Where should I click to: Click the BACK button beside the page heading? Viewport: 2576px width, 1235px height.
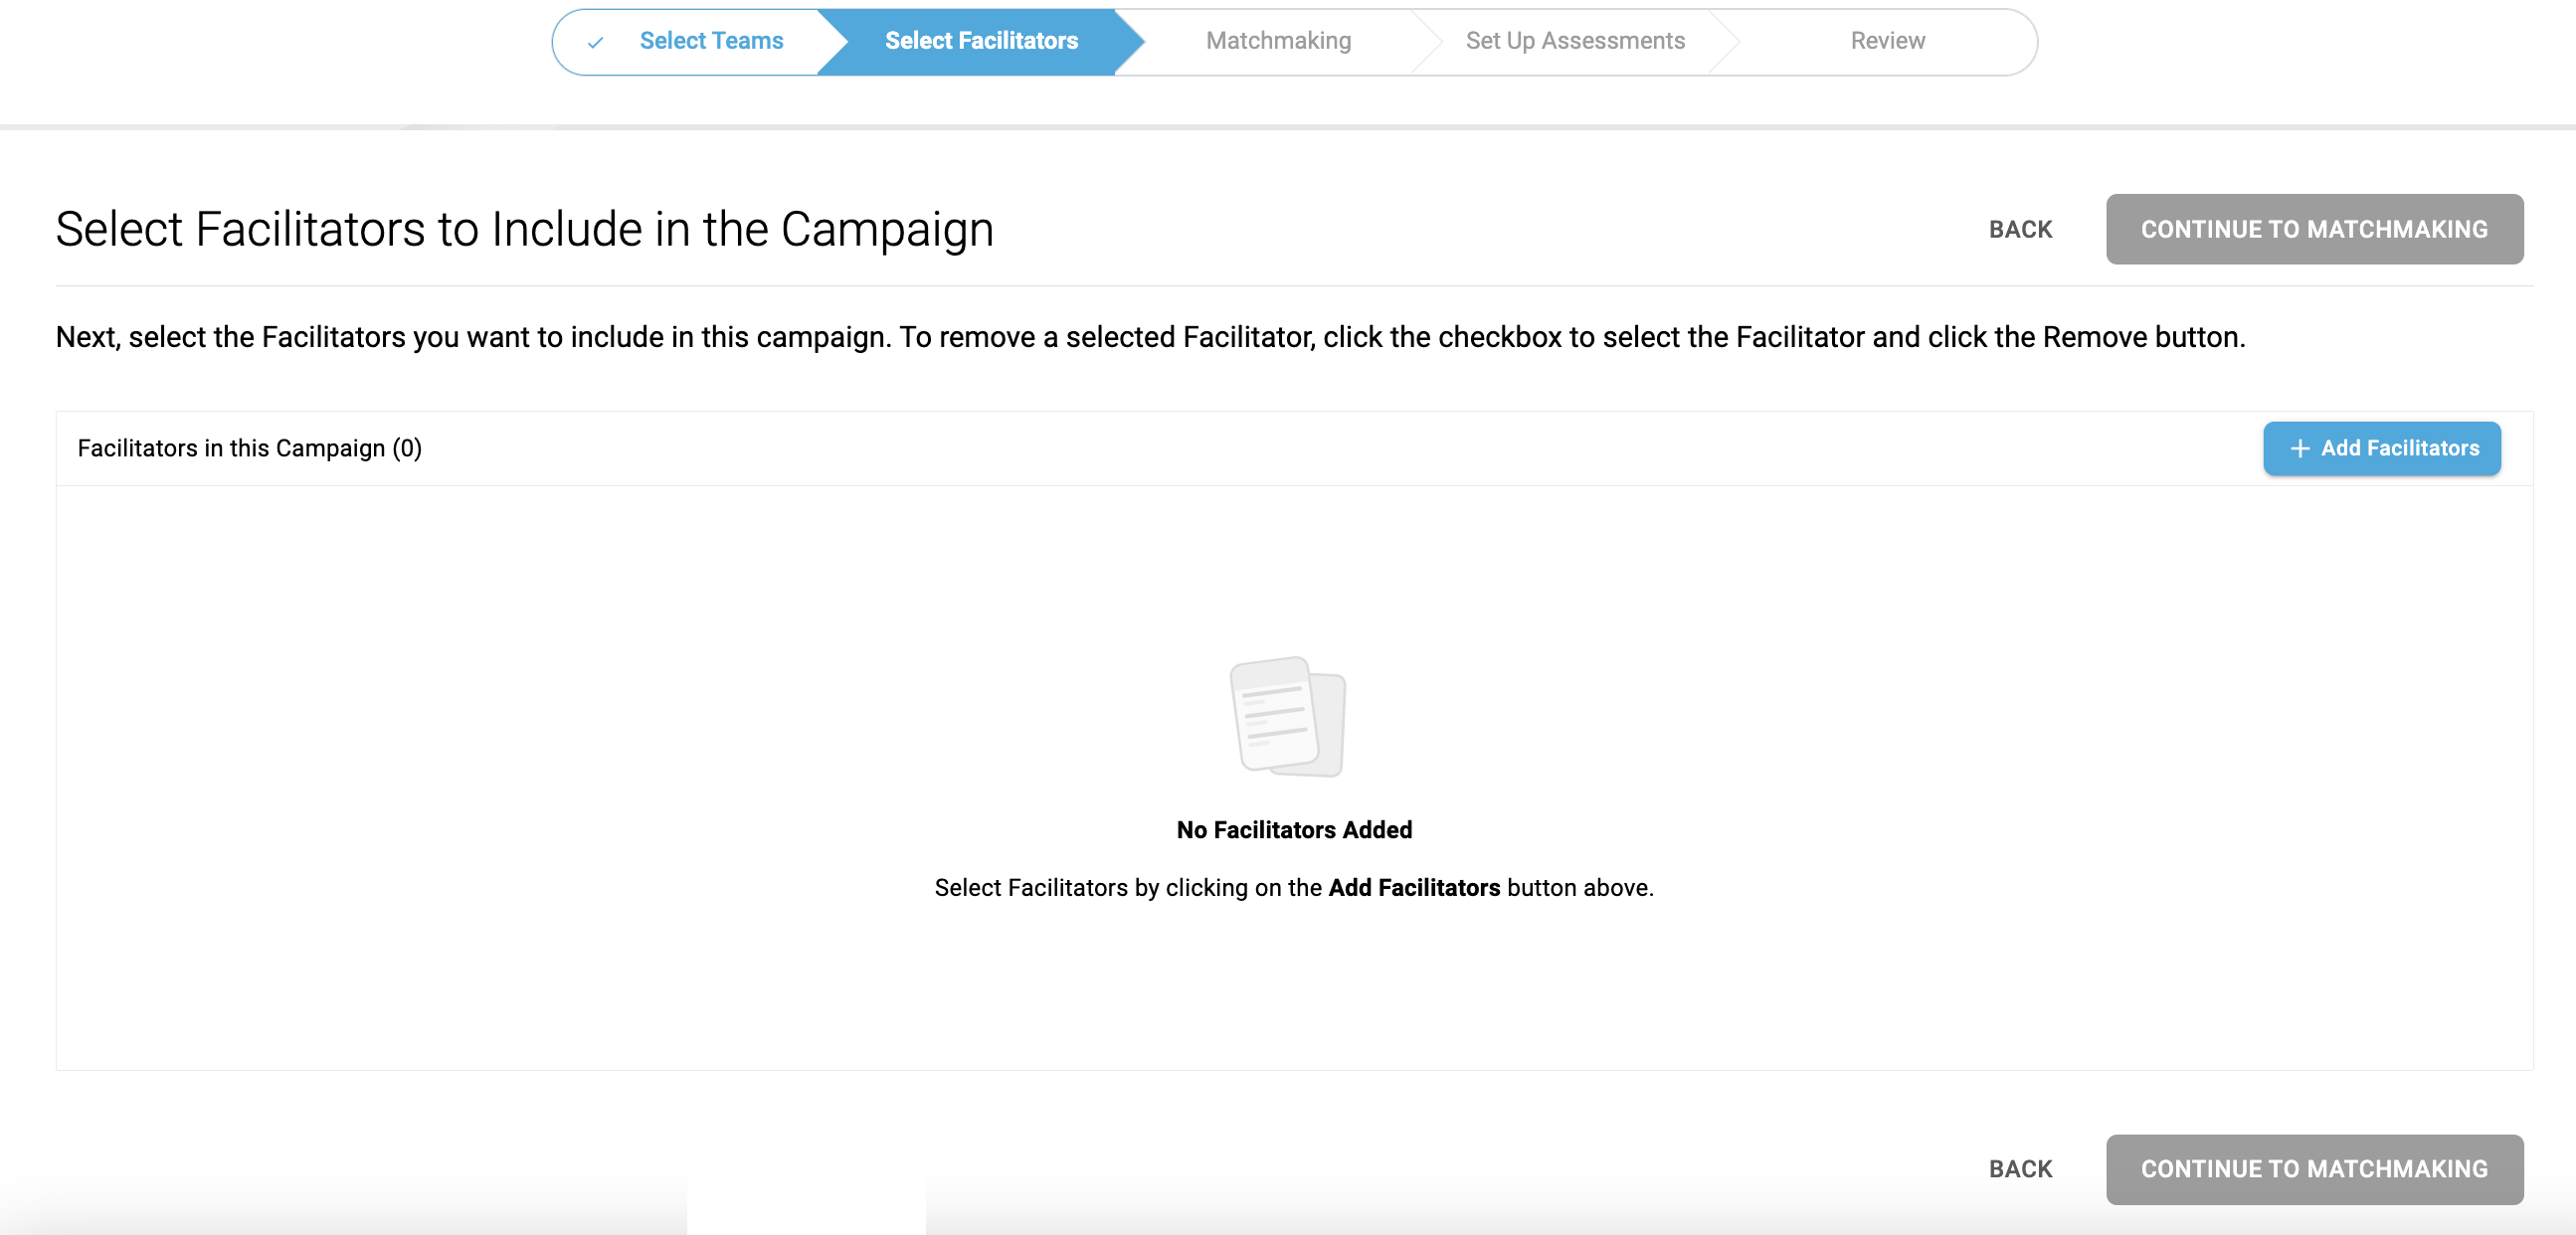[x=2020, y=230]
